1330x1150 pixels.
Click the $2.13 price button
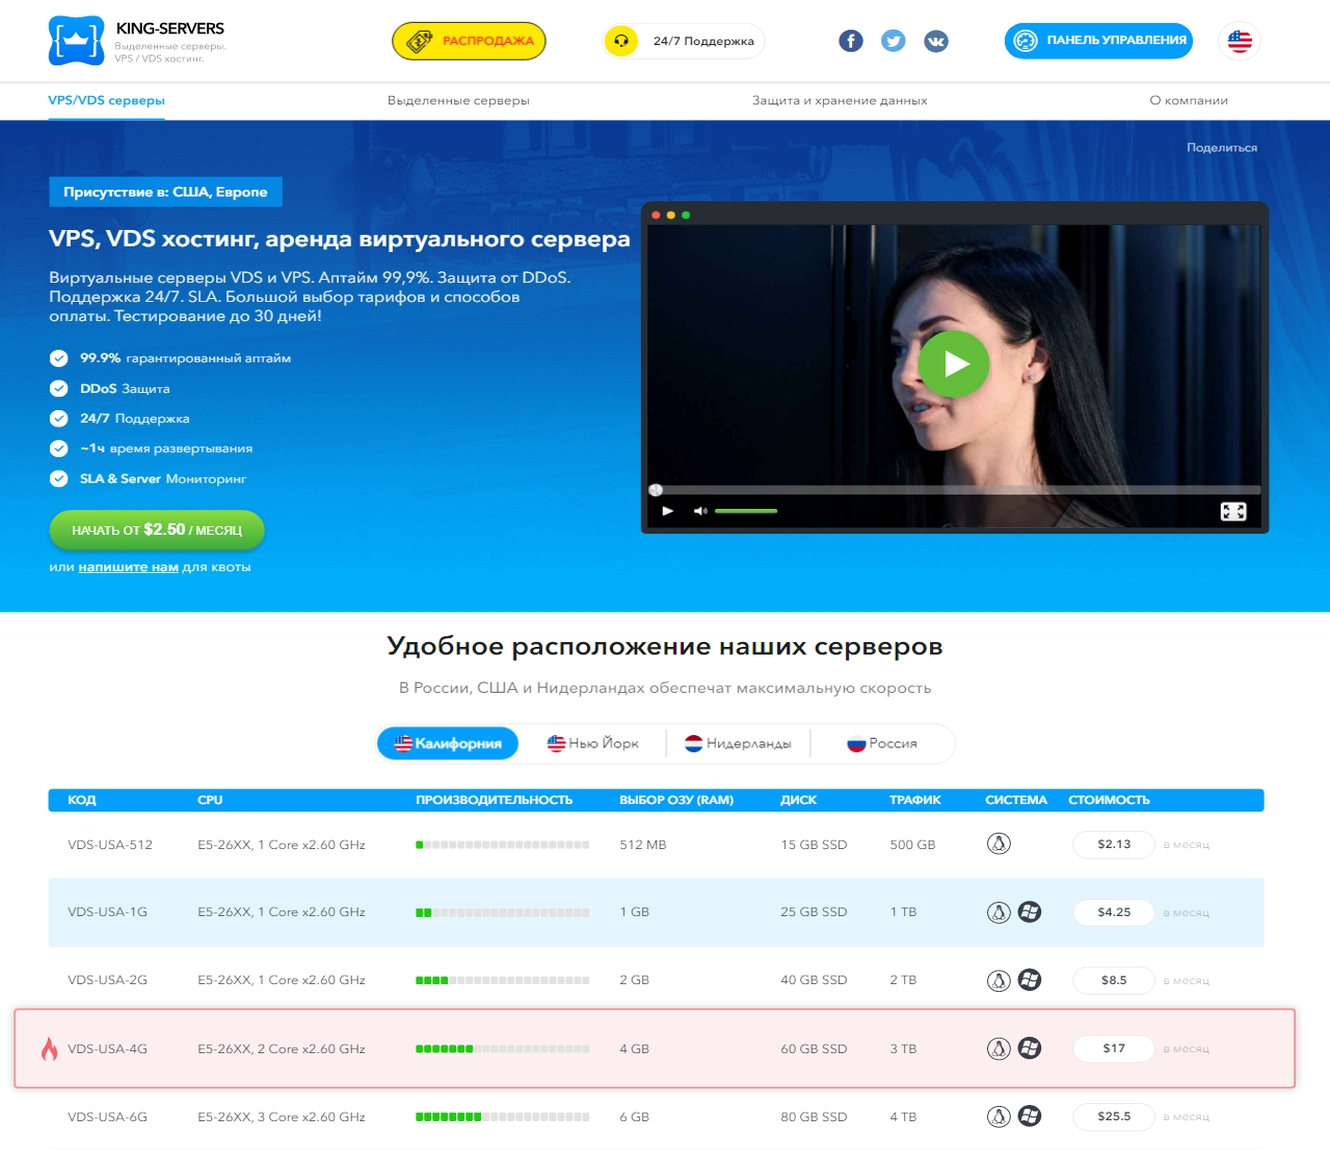[1114, 844]
